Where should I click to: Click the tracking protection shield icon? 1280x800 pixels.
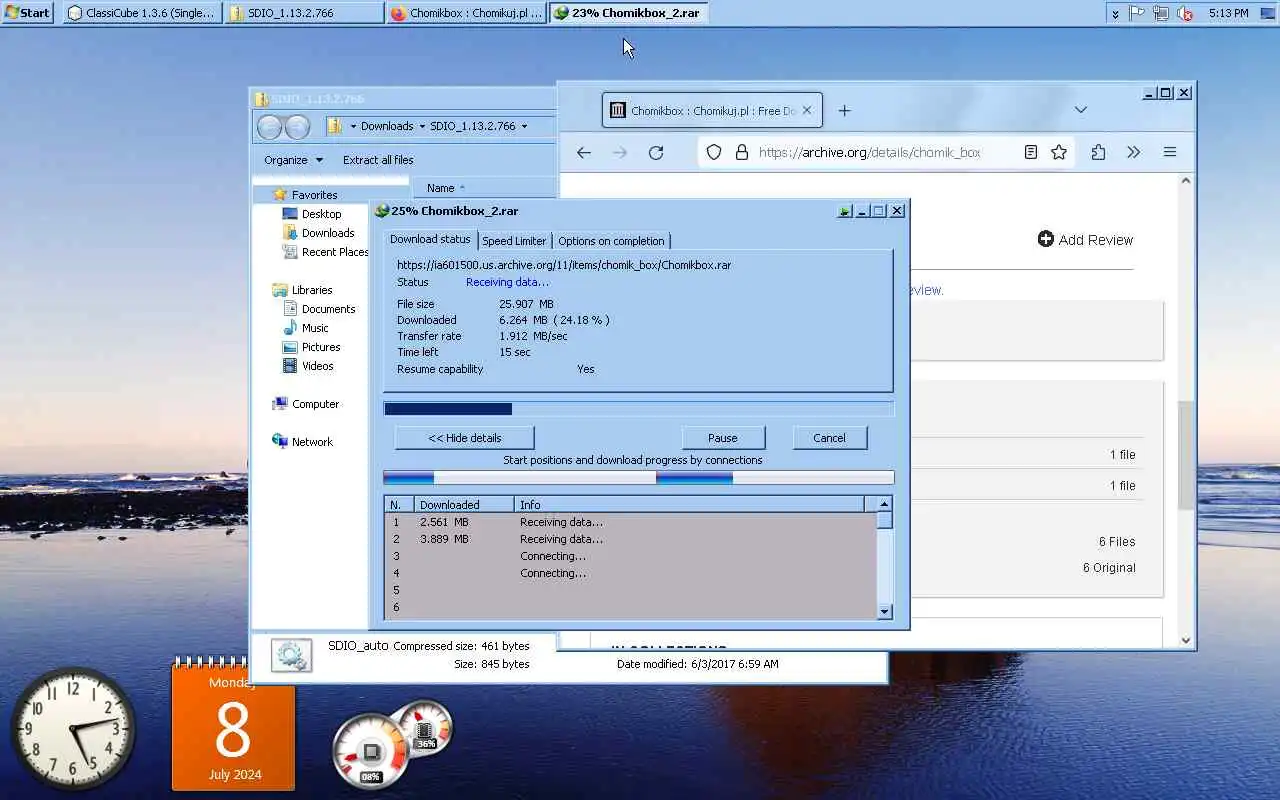714,152
